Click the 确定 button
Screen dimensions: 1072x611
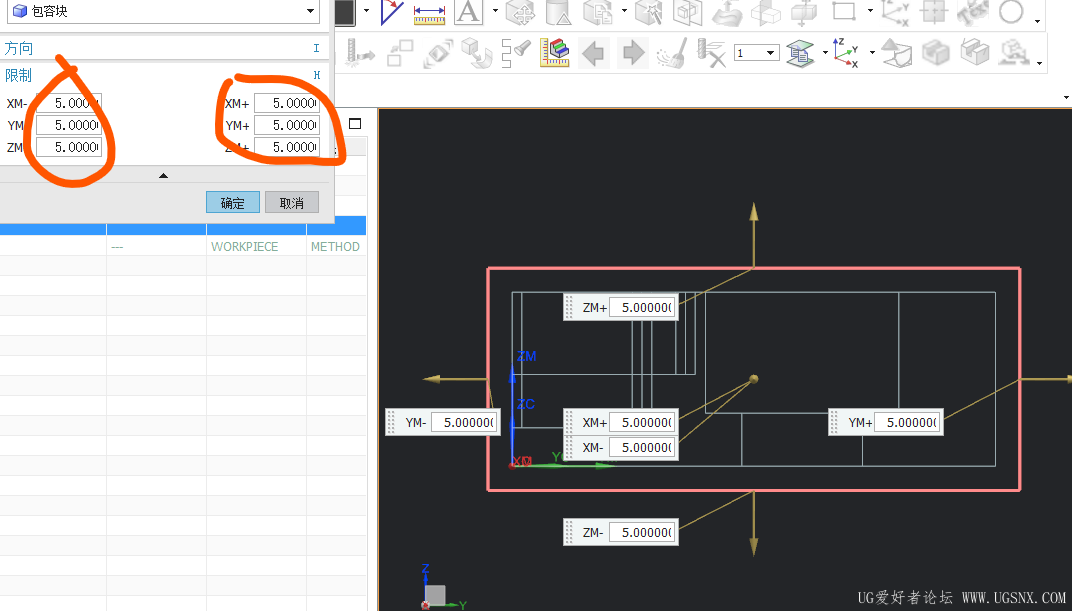[x=232, y=203]
